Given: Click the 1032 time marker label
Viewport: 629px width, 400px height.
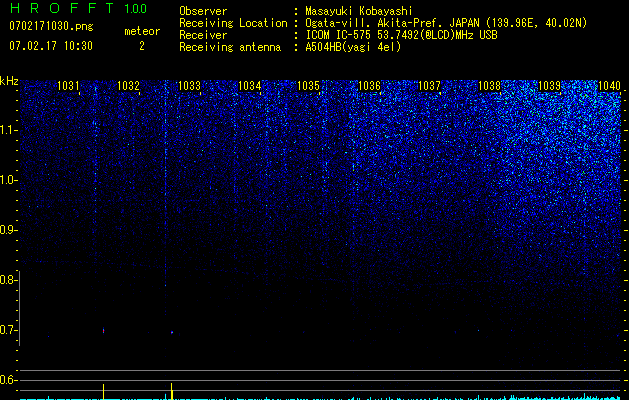Looking at the screenshot, I should coord(128,86).
